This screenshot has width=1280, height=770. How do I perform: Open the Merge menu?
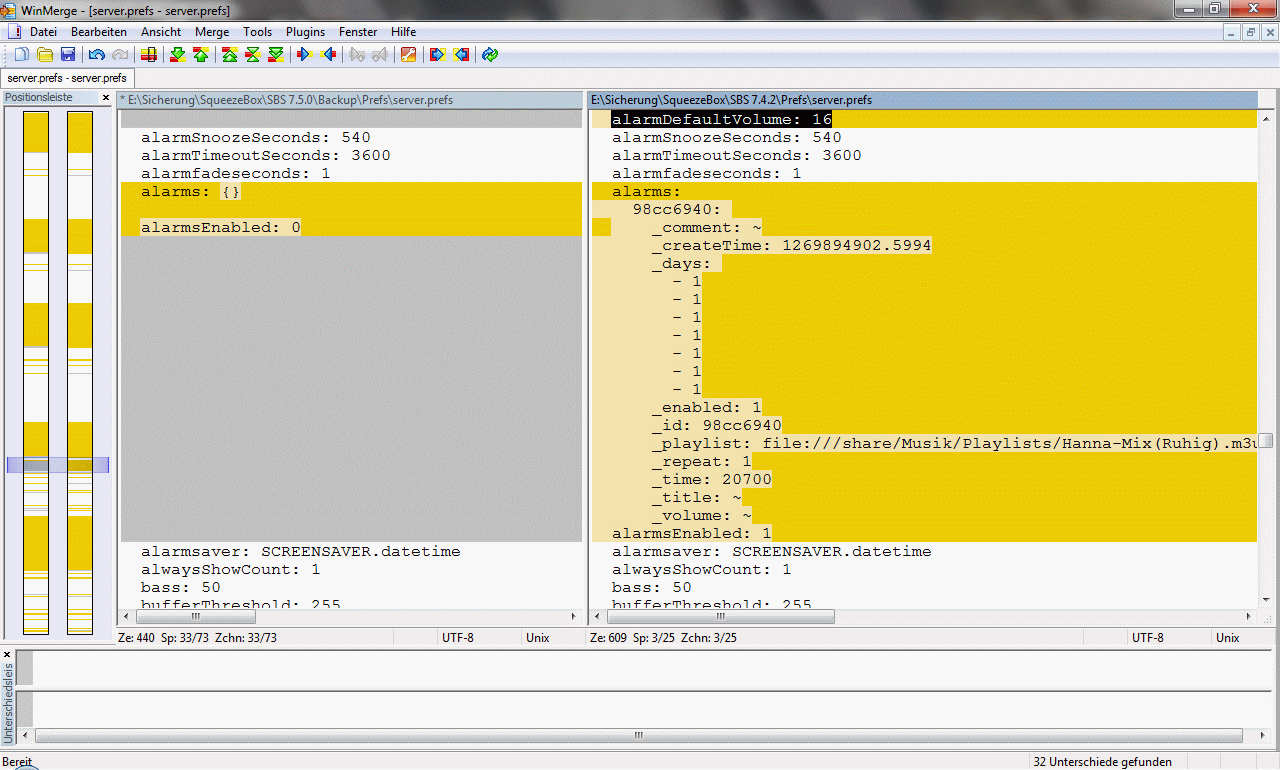pyautogui.click(x=212, y=32)
